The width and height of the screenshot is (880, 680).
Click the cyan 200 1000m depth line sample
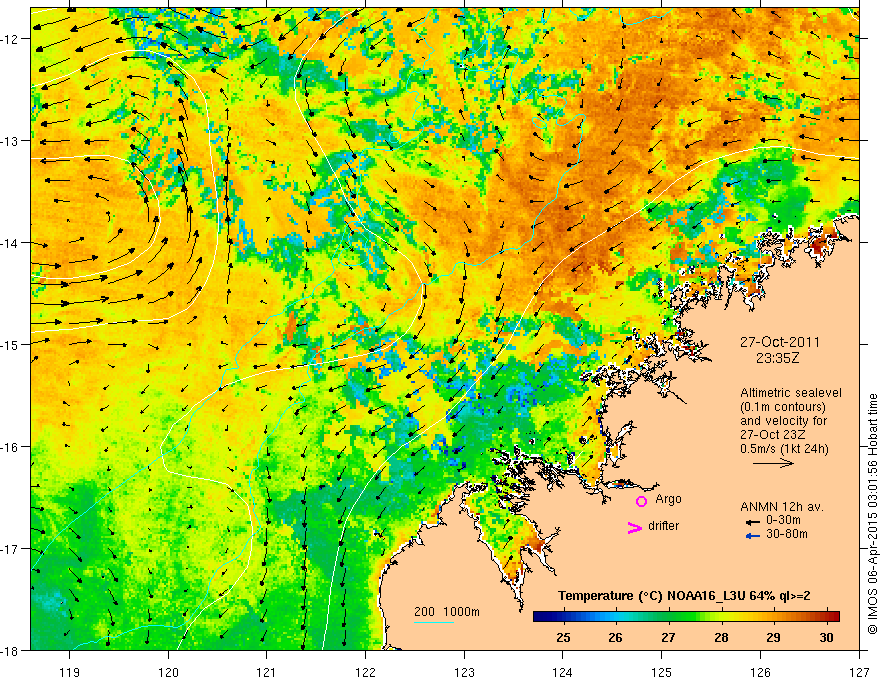(x=434, y=622)
